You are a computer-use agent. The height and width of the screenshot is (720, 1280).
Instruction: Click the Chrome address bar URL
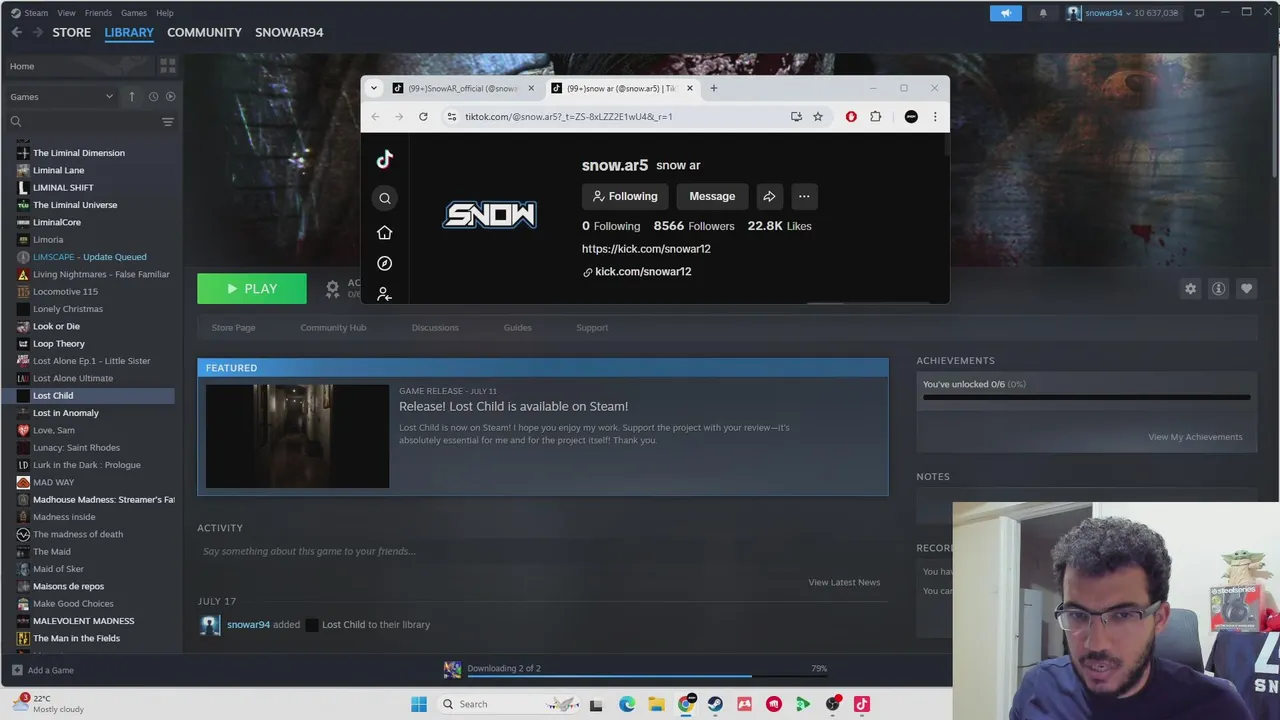pyautogui.click(x=568, y=117)
